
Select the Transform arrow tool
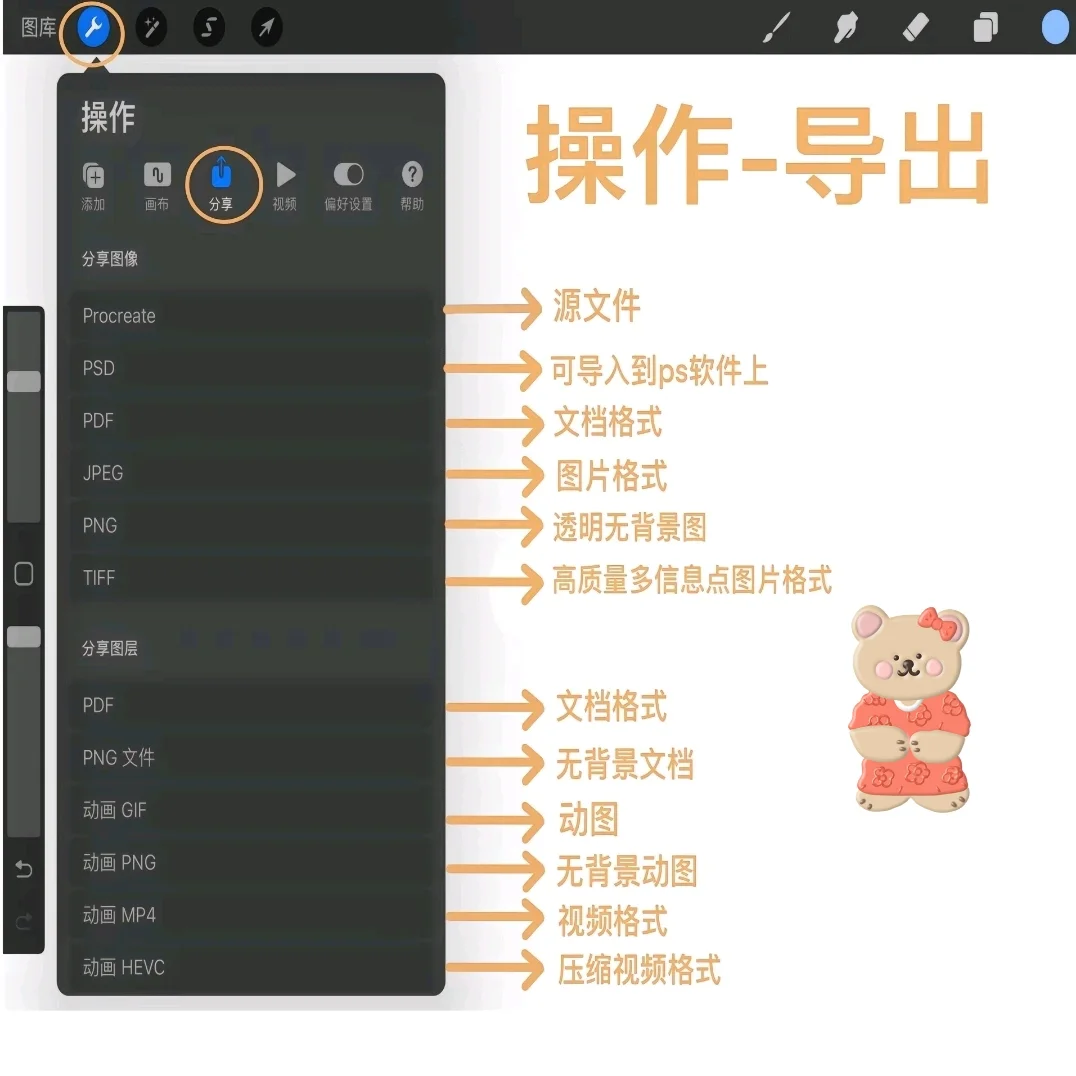(x=265, y=27)
